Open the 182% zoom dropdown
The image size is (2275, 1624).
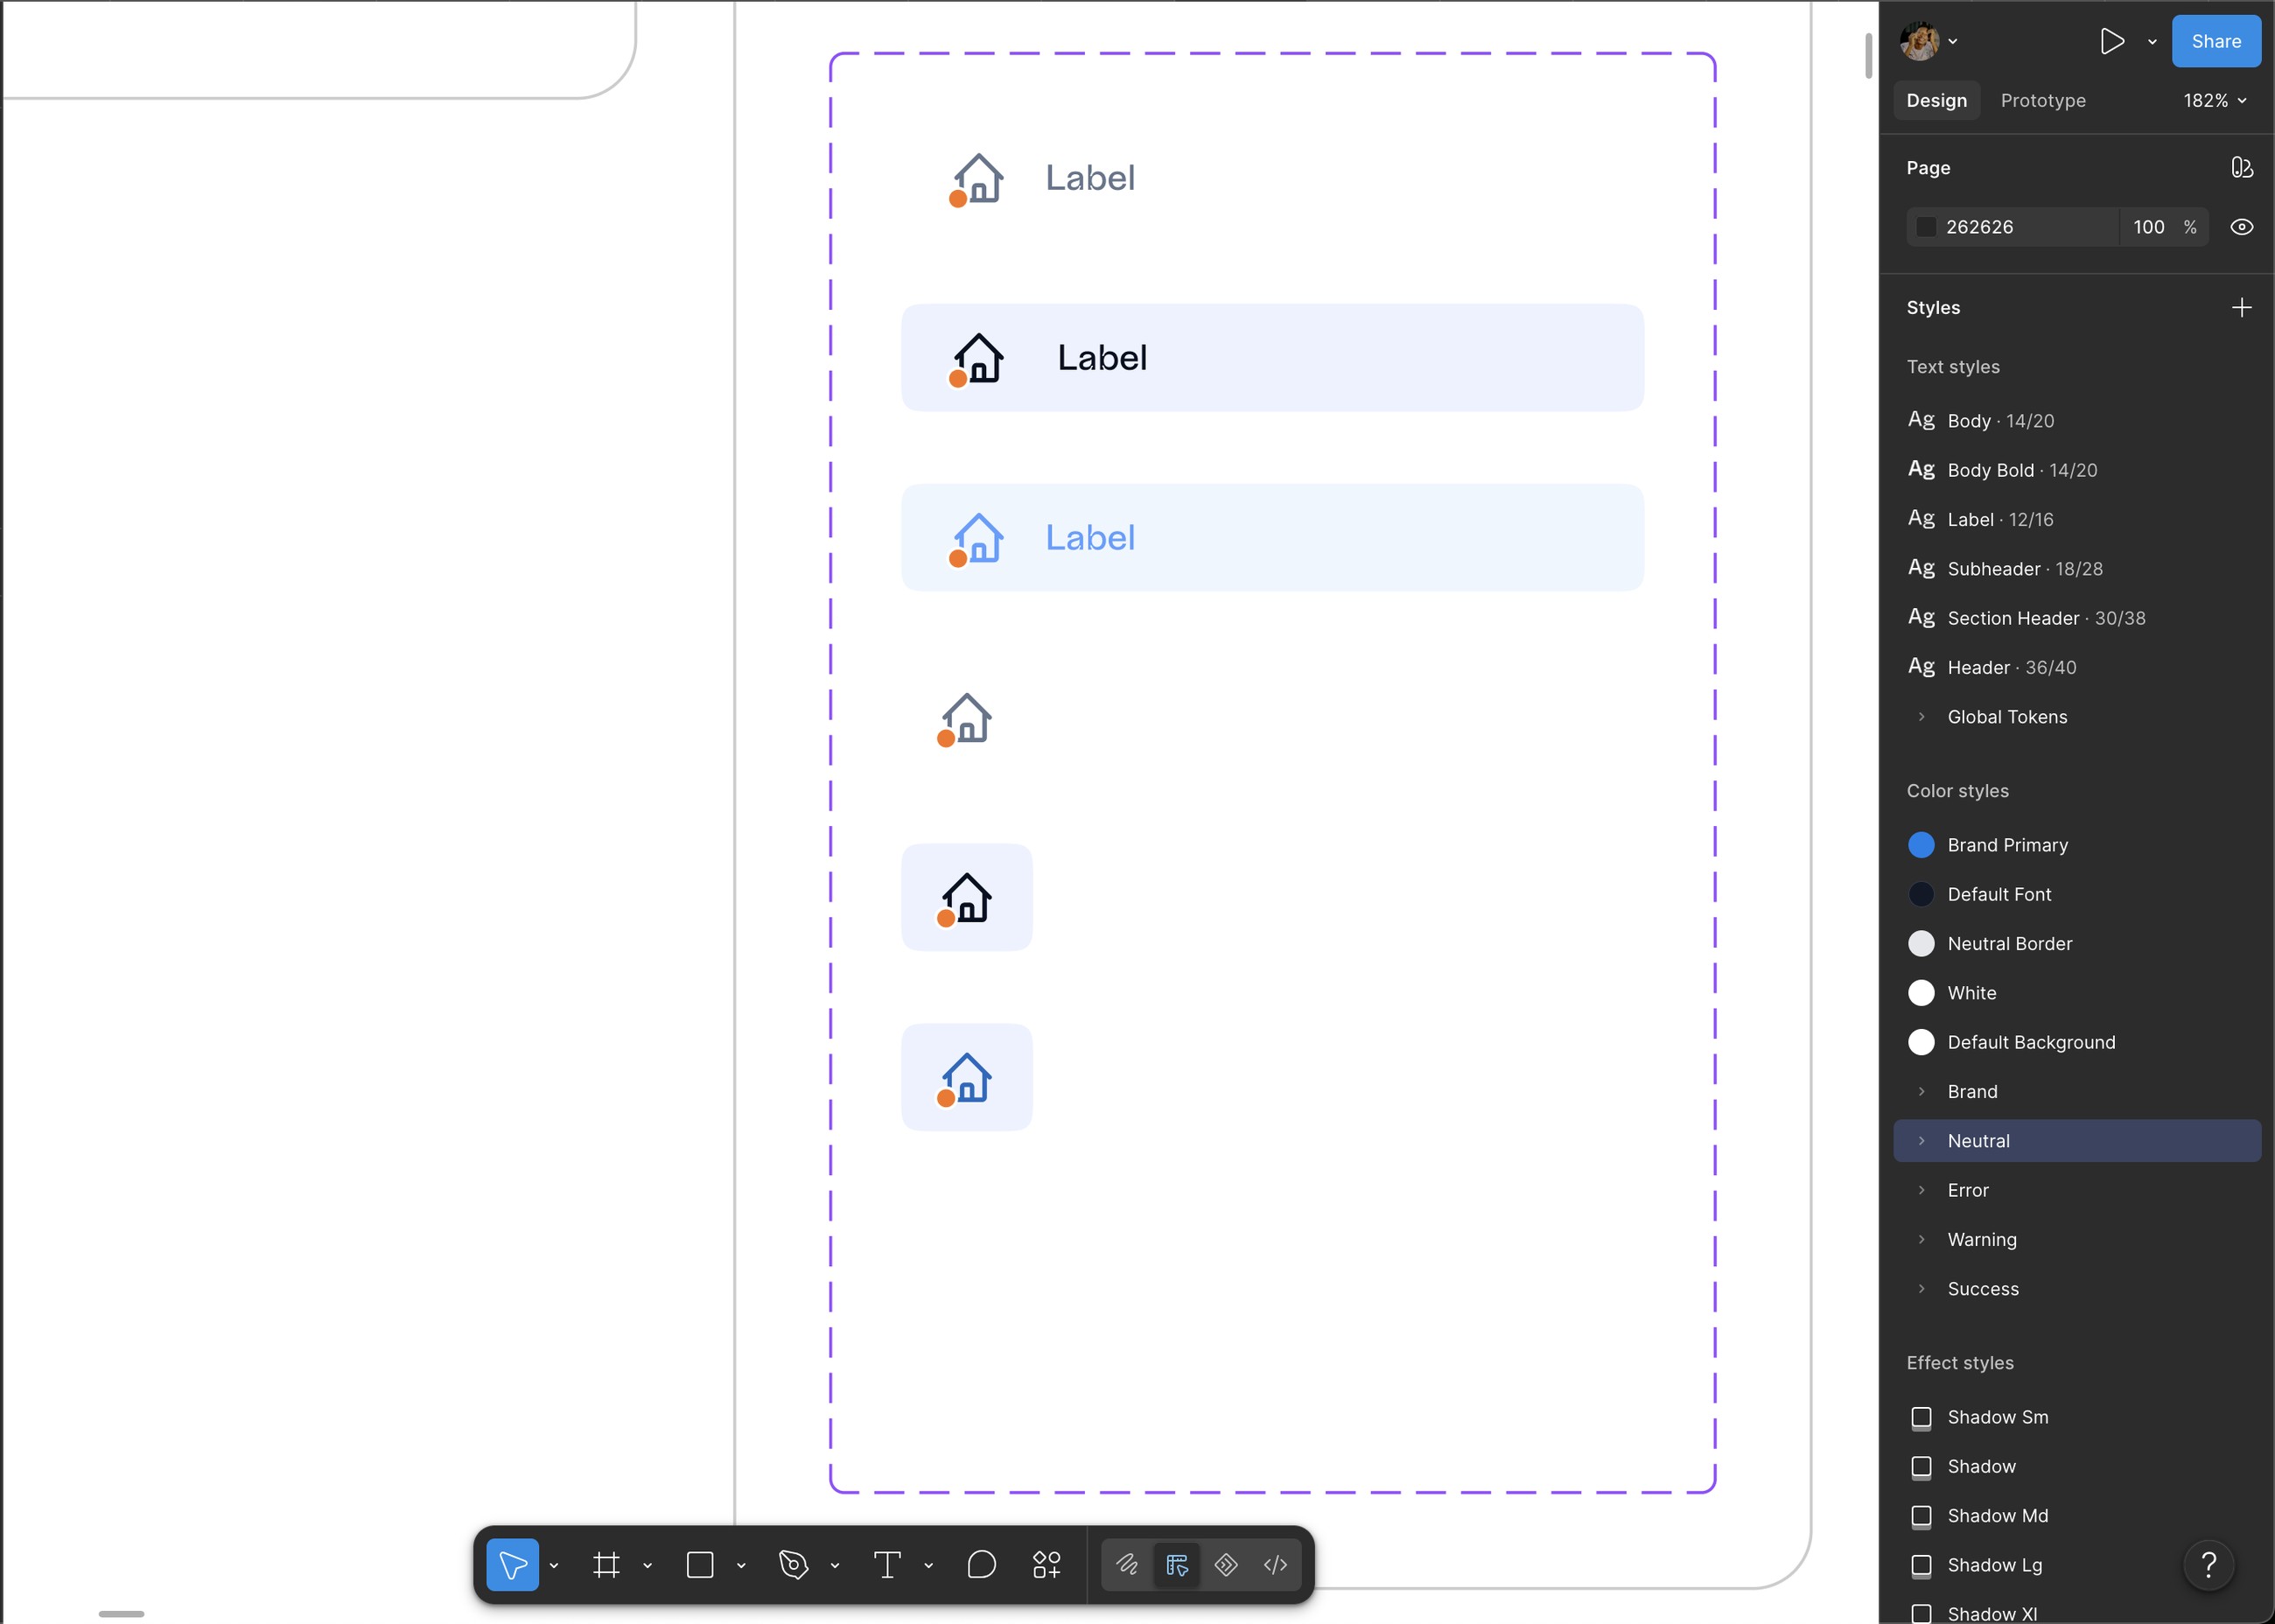coord(2215,101)
